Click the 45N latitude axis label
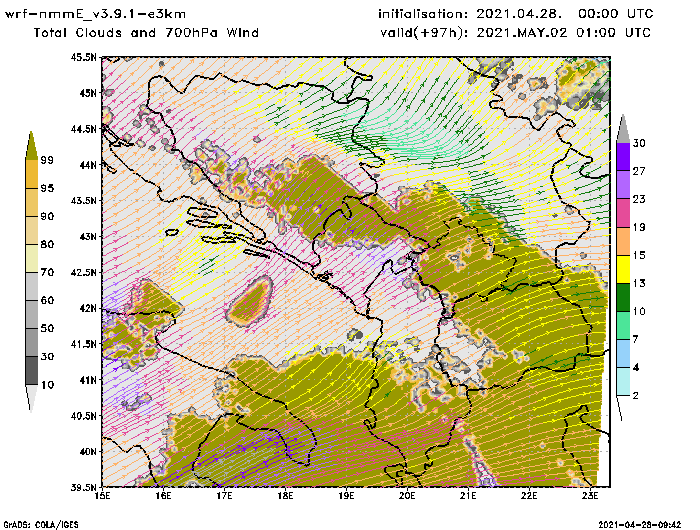The image size is (700, 530). (x=87, y=93)
